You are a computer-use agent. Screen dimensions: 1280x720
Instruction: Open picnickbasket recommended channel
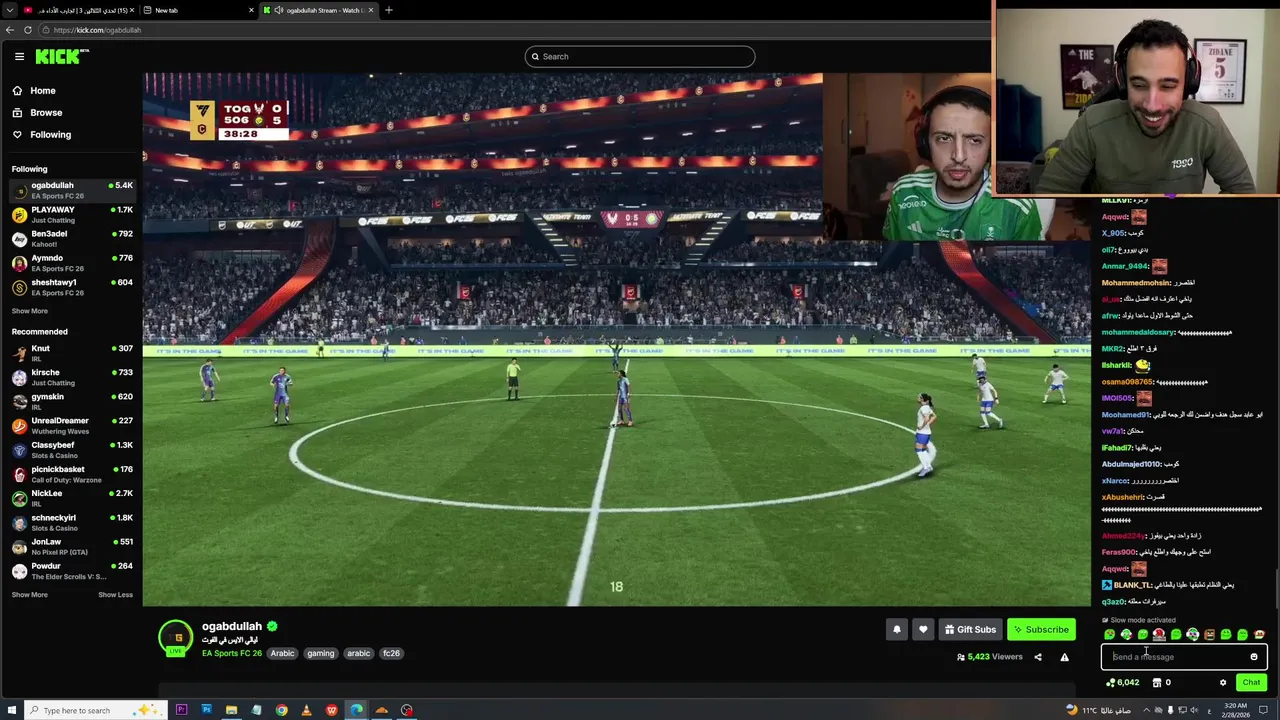72,474
